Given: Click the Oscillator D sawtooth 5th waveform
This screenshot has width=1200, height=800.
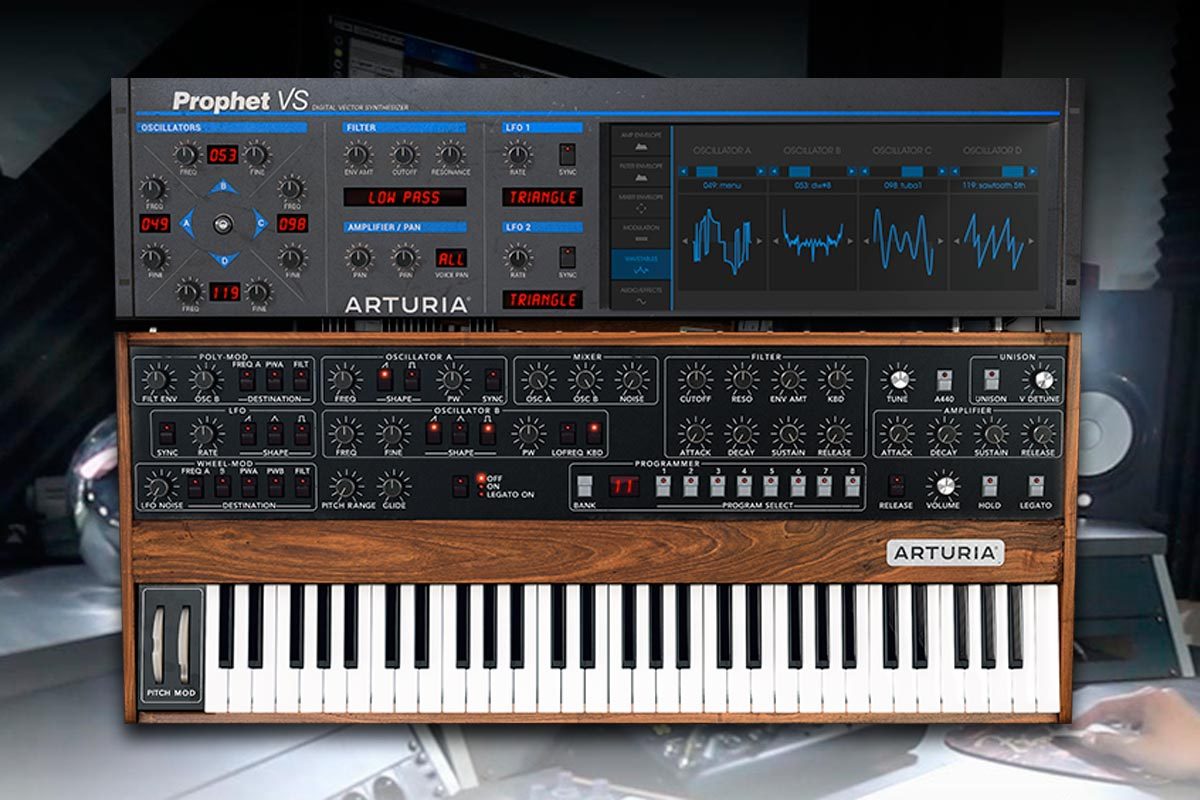Looking at the screenshot, I should click(x=993, y=240).
